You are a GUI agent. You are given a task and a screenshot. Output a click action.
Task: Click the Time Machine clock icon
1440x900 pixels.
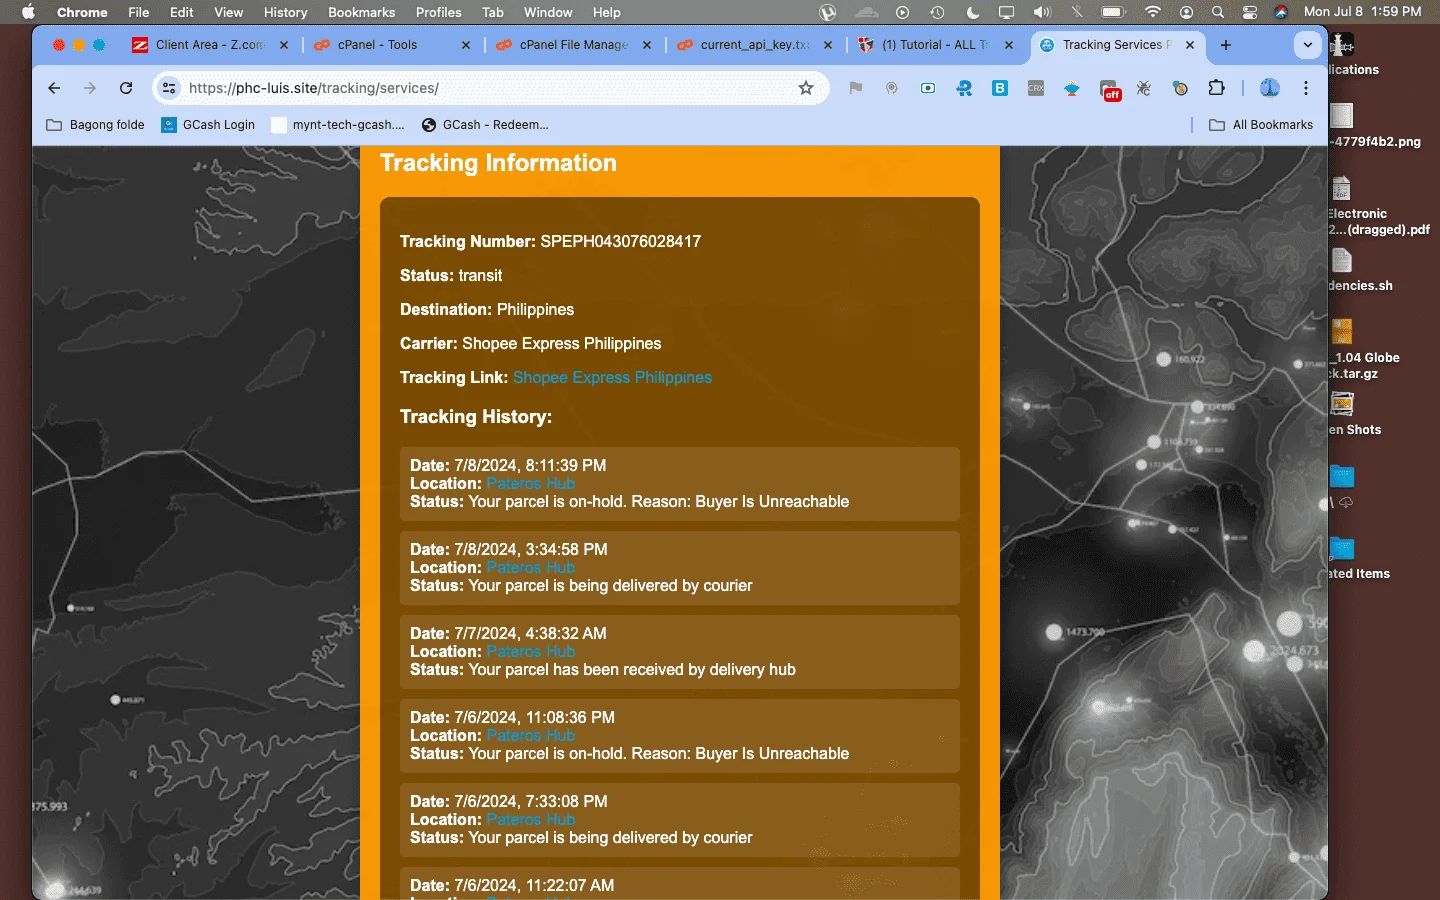coord(937,12)
